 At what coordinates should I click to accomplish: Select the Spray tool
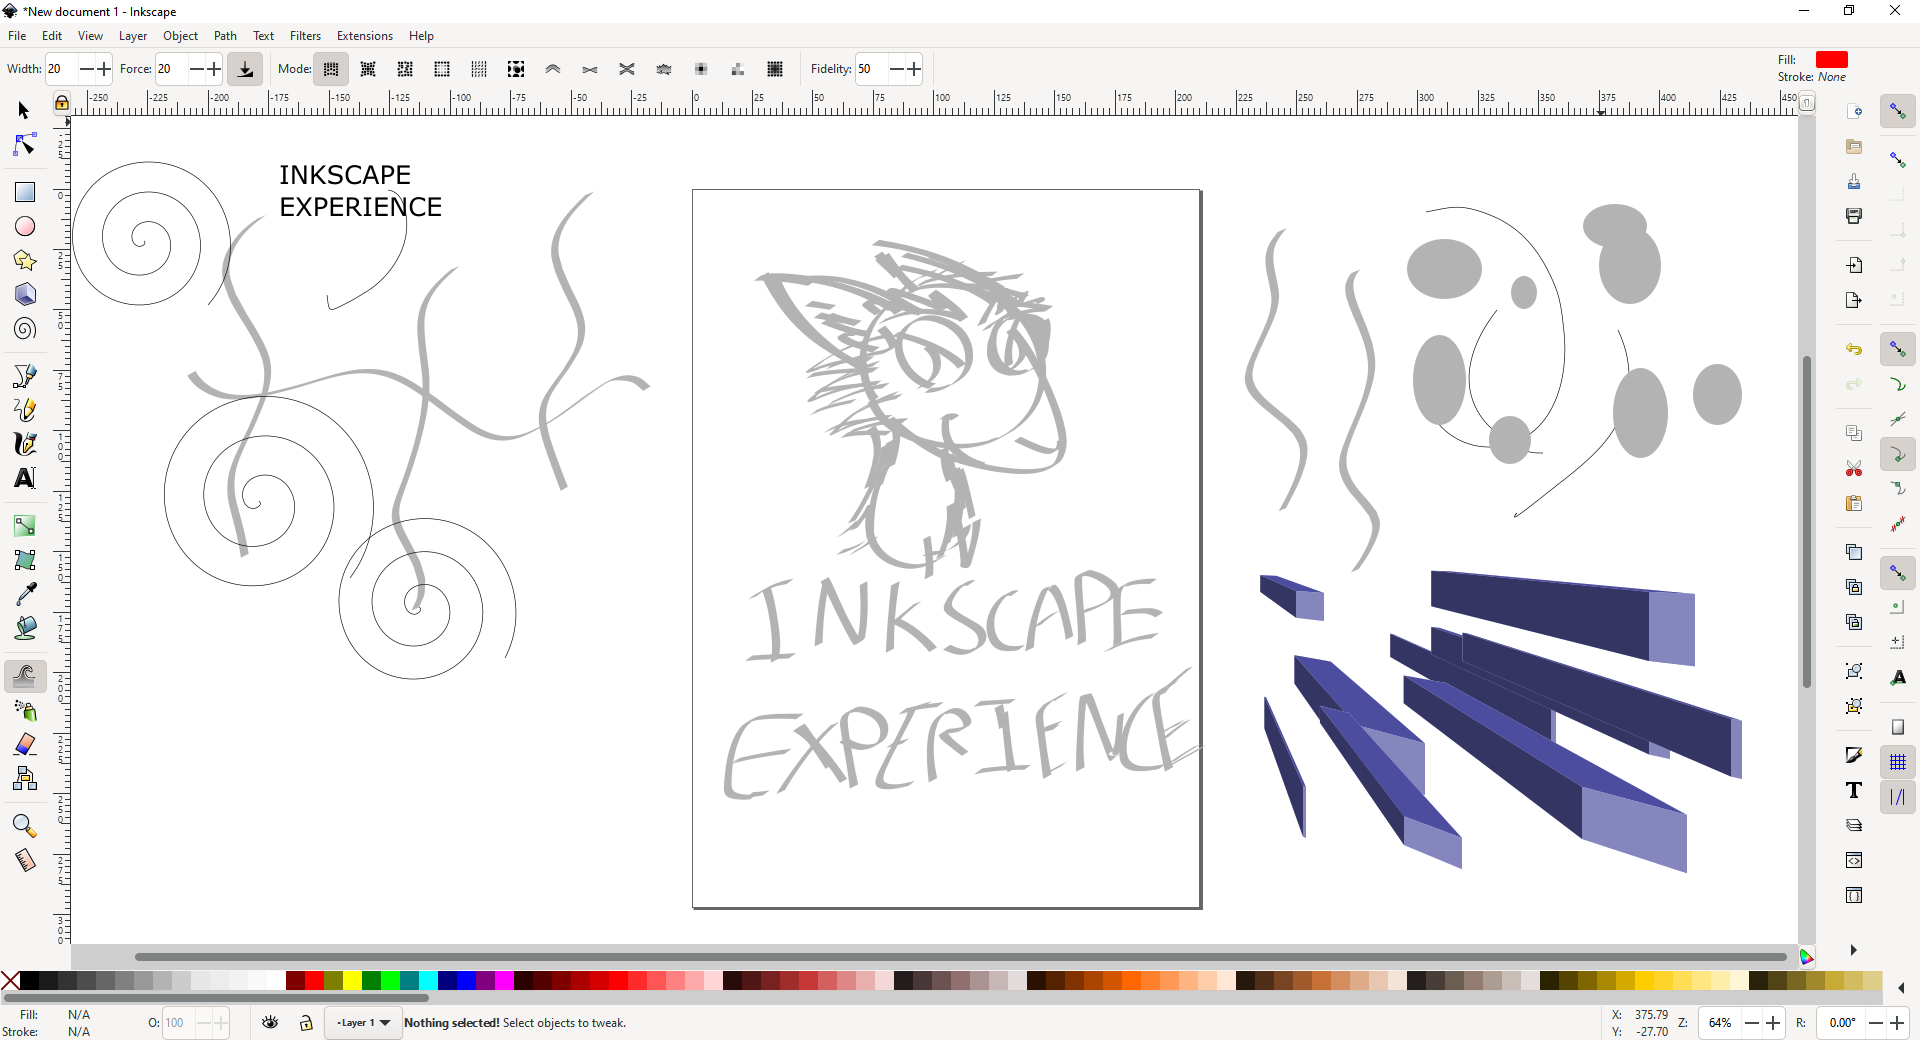coord(24,711)
